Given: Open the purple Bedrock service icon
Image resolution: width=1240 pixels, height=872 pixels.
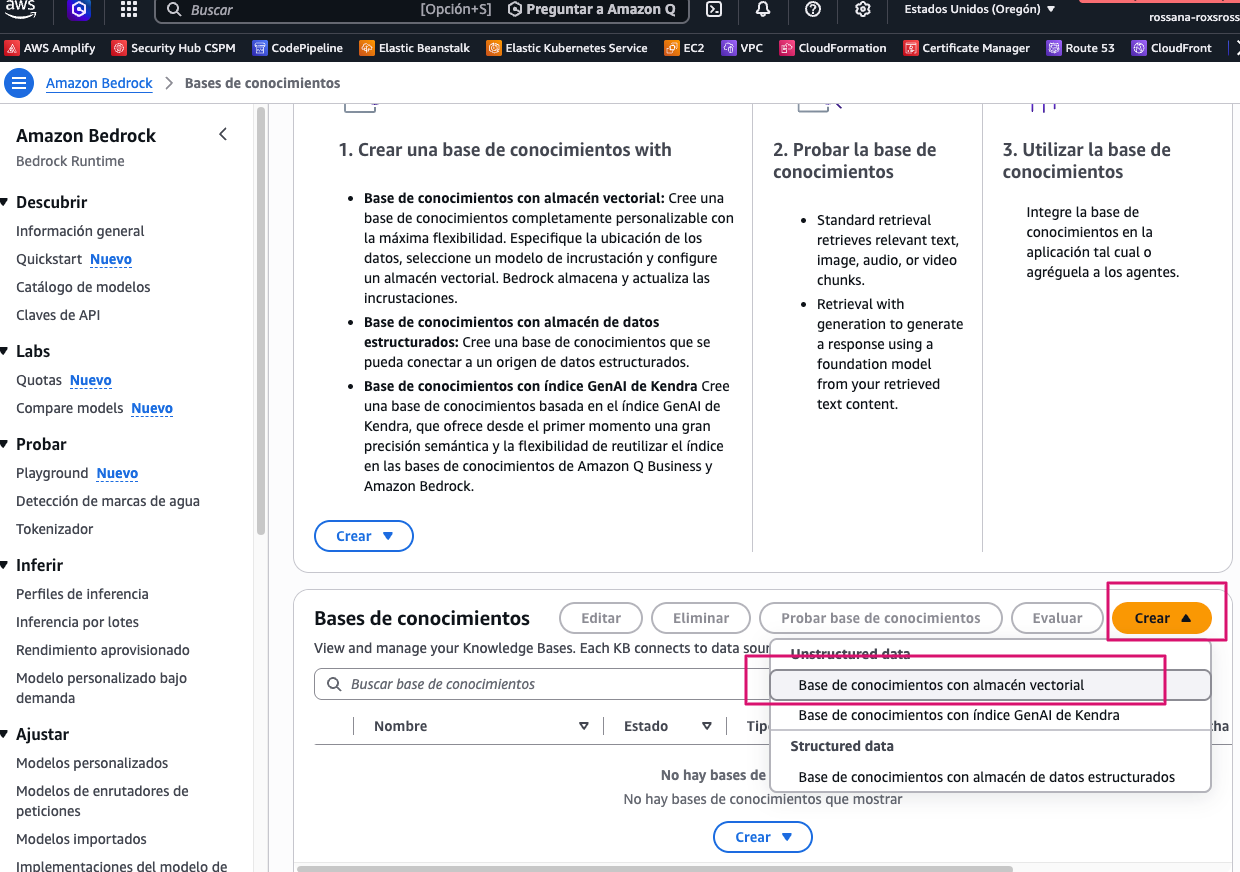Looking at the screenshot, I should point(79,10).
